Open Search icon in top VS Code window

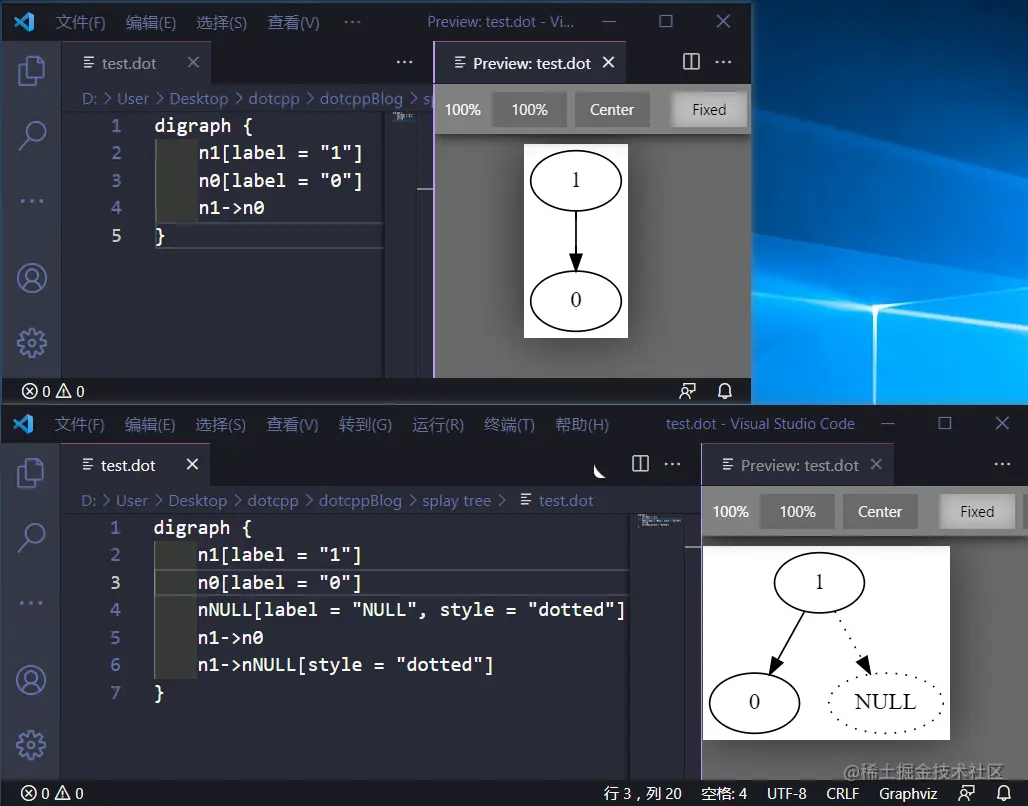tap(31, 136)
